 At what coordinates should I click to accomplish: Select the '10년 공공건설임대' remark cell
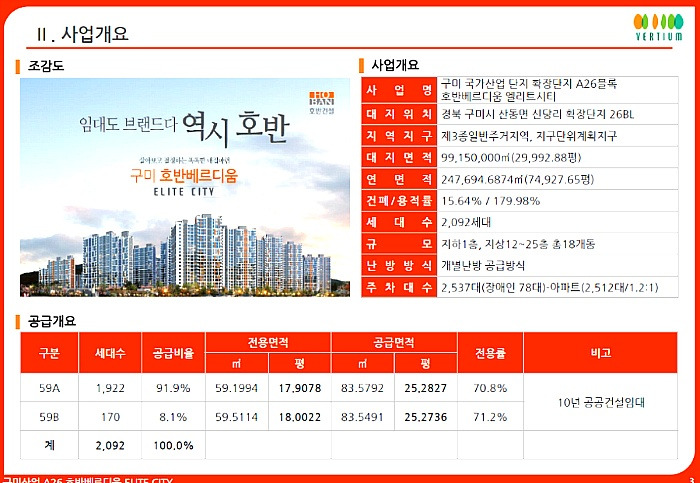(600, 402)
